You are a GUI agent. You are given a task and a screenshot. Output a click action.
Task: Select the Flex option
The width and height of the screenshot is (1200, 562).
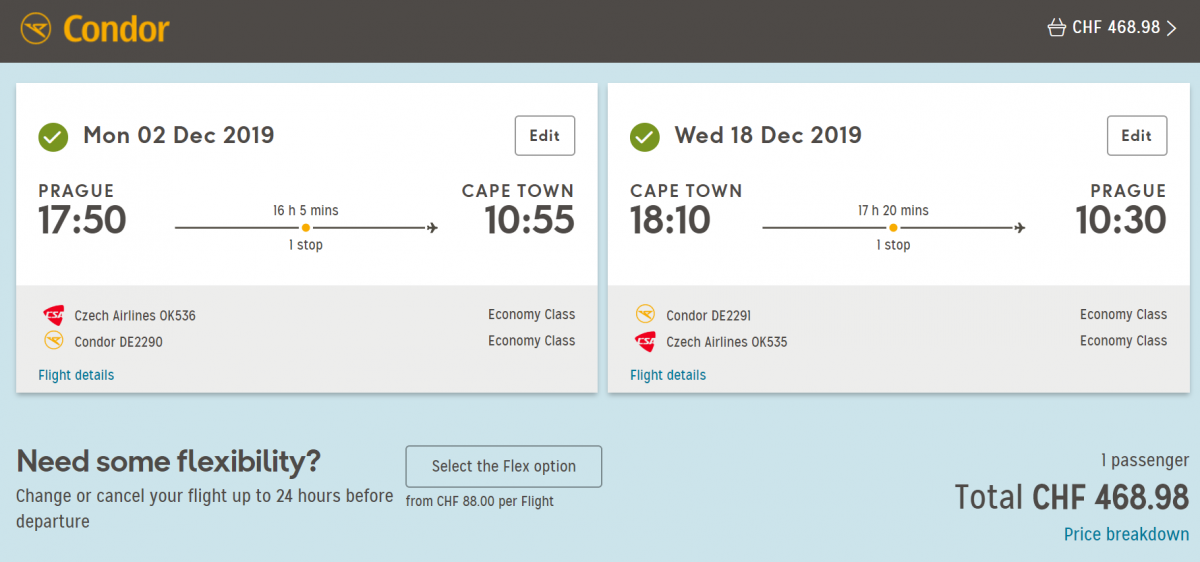click(x=503, y=466)
